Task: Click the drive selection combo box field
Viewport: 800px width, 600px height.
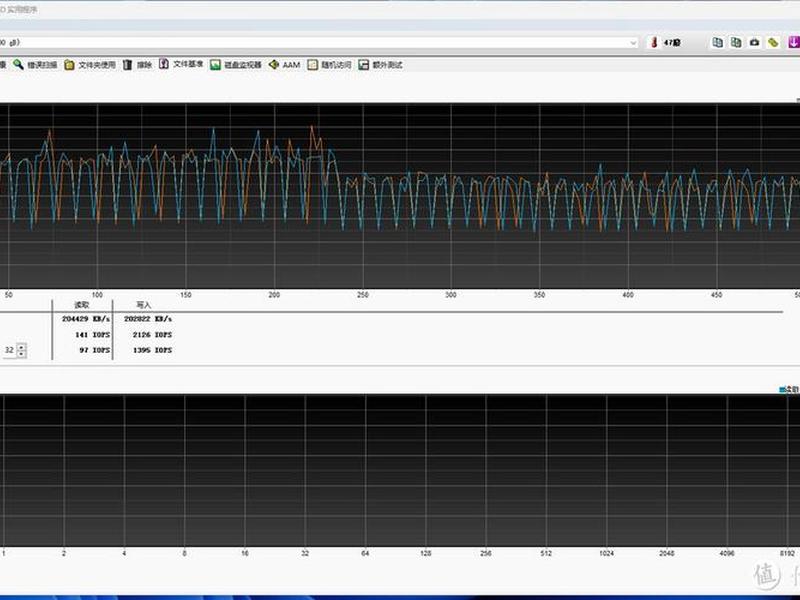Action: point(319,43)
